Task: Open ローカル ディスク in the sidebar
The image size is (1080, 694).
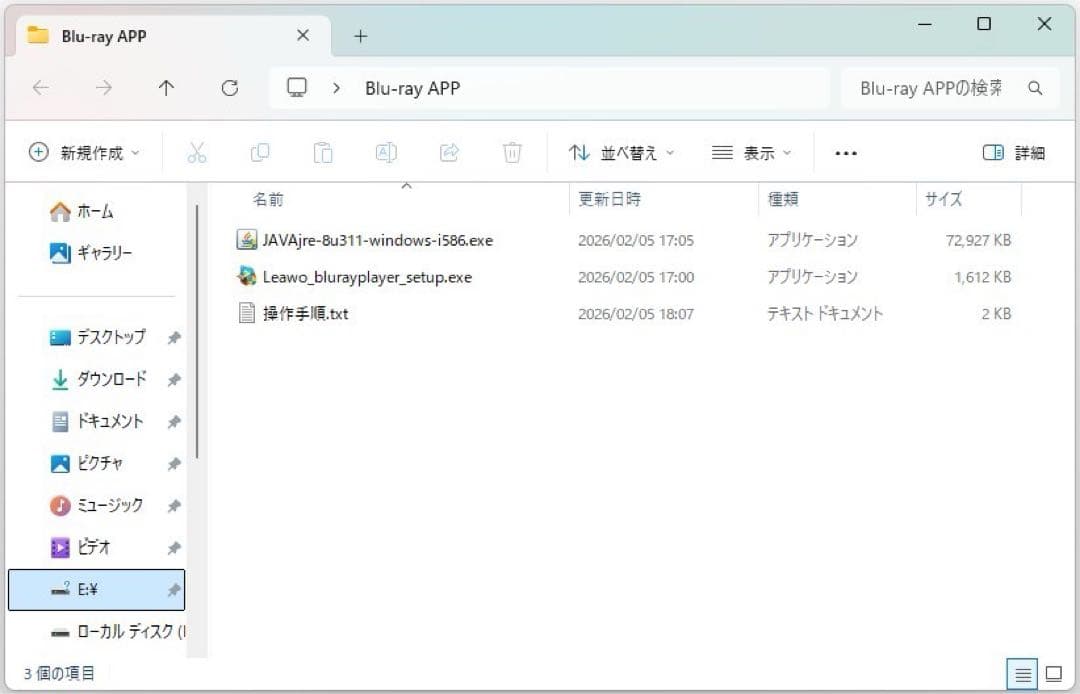Action: [117, 631]
